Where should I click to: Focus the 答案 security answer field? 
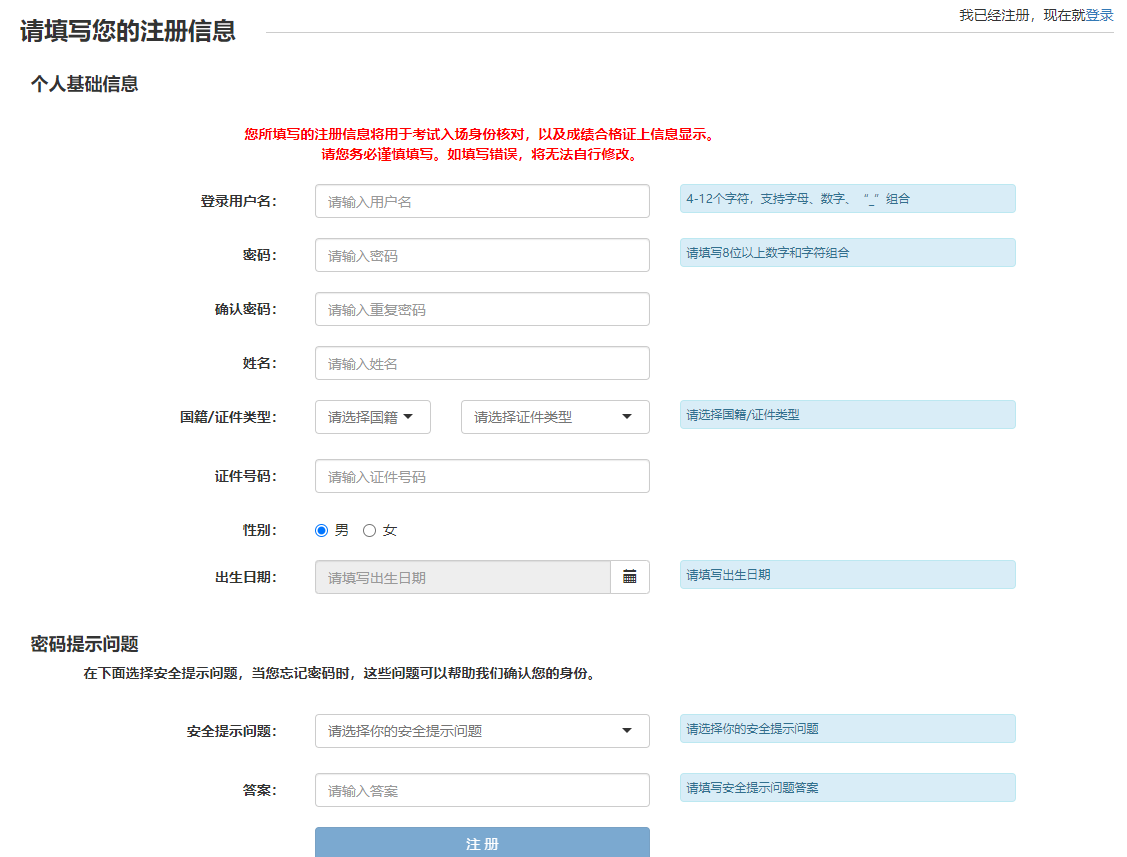click(482, 790)
